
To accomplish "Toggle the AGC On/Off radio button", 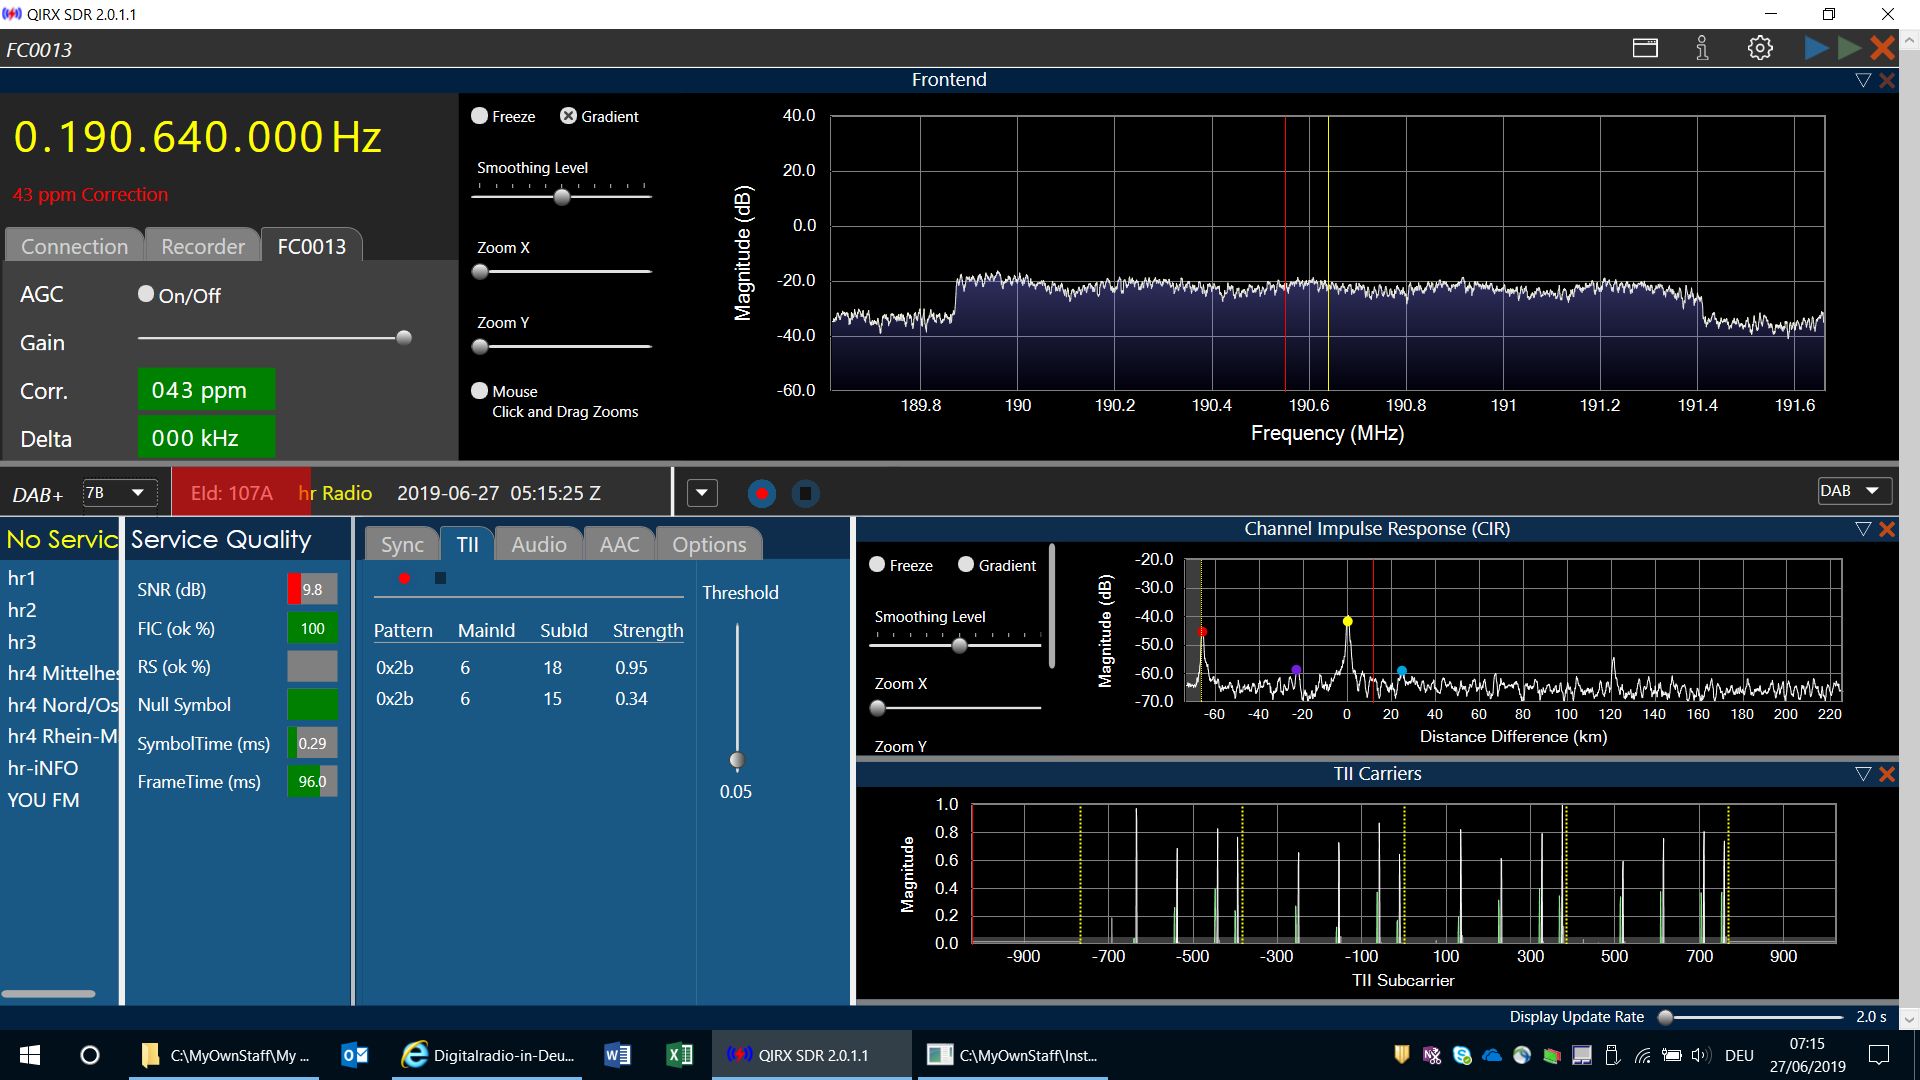I will tap(146, 294).
